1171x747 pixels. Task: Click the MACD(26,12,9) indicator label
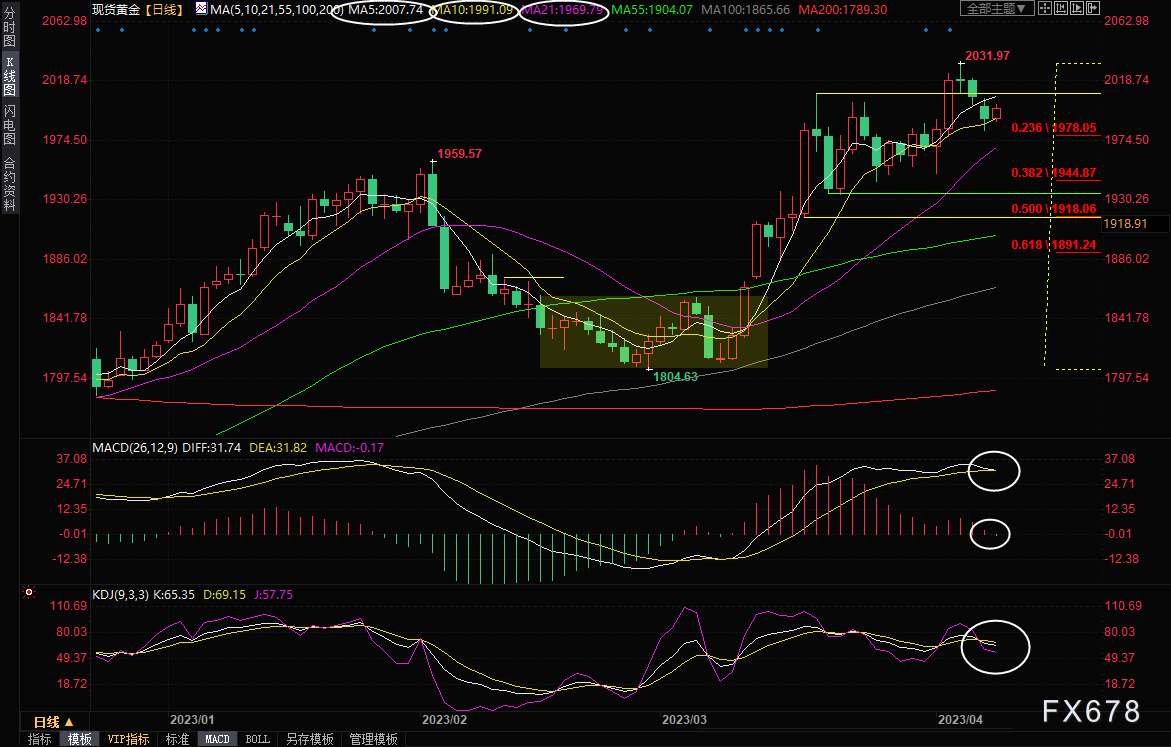135,447
